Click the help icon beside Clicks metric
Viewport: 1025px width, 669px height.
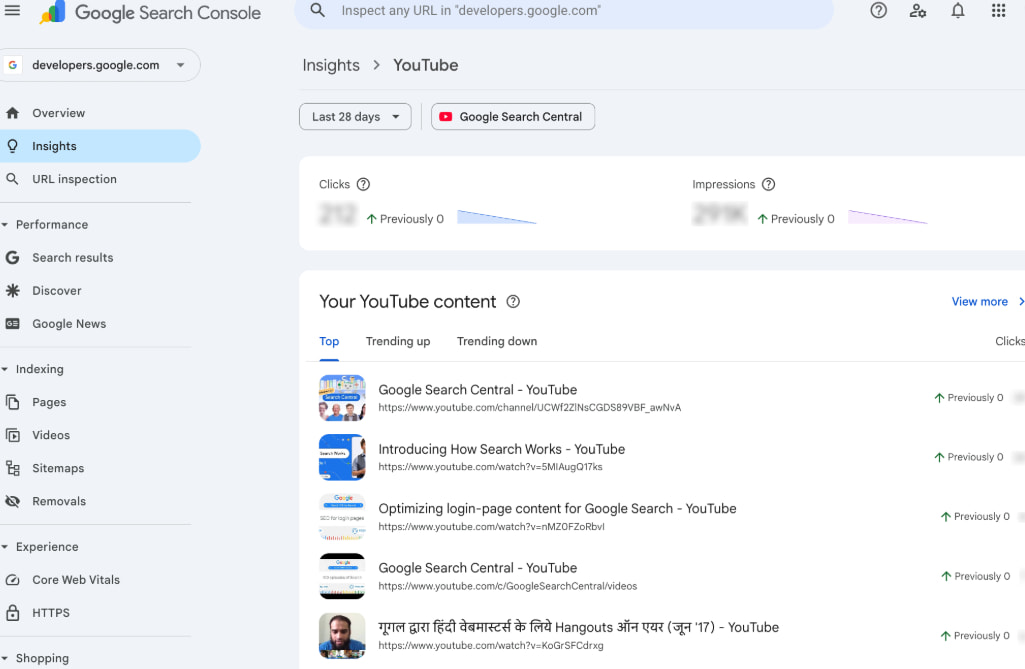click(363, 184)
